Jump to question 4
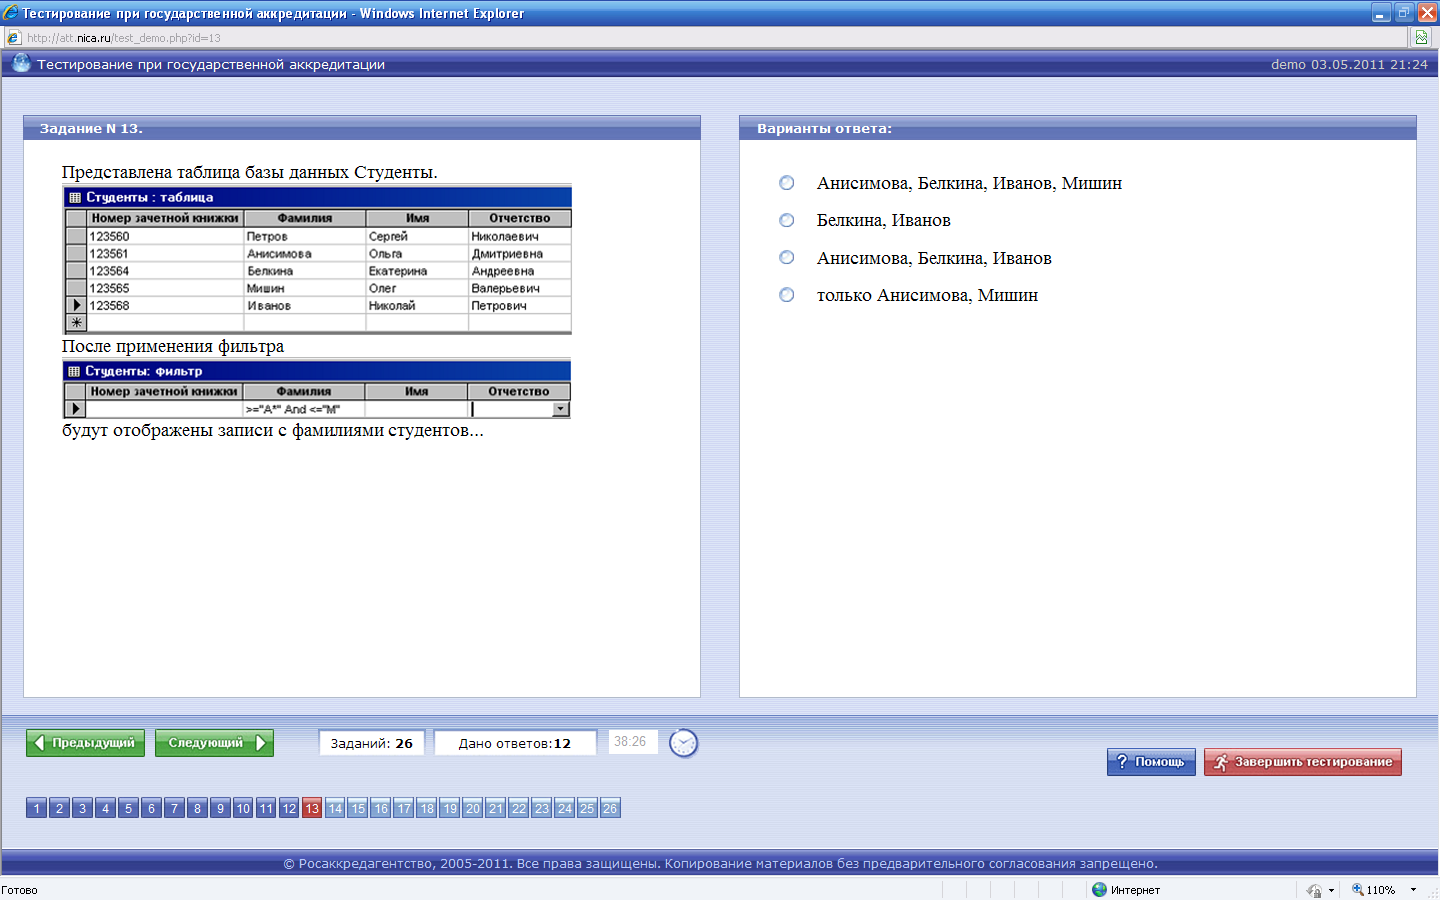This screenshot has height=900, width=1440. (106, 808)
